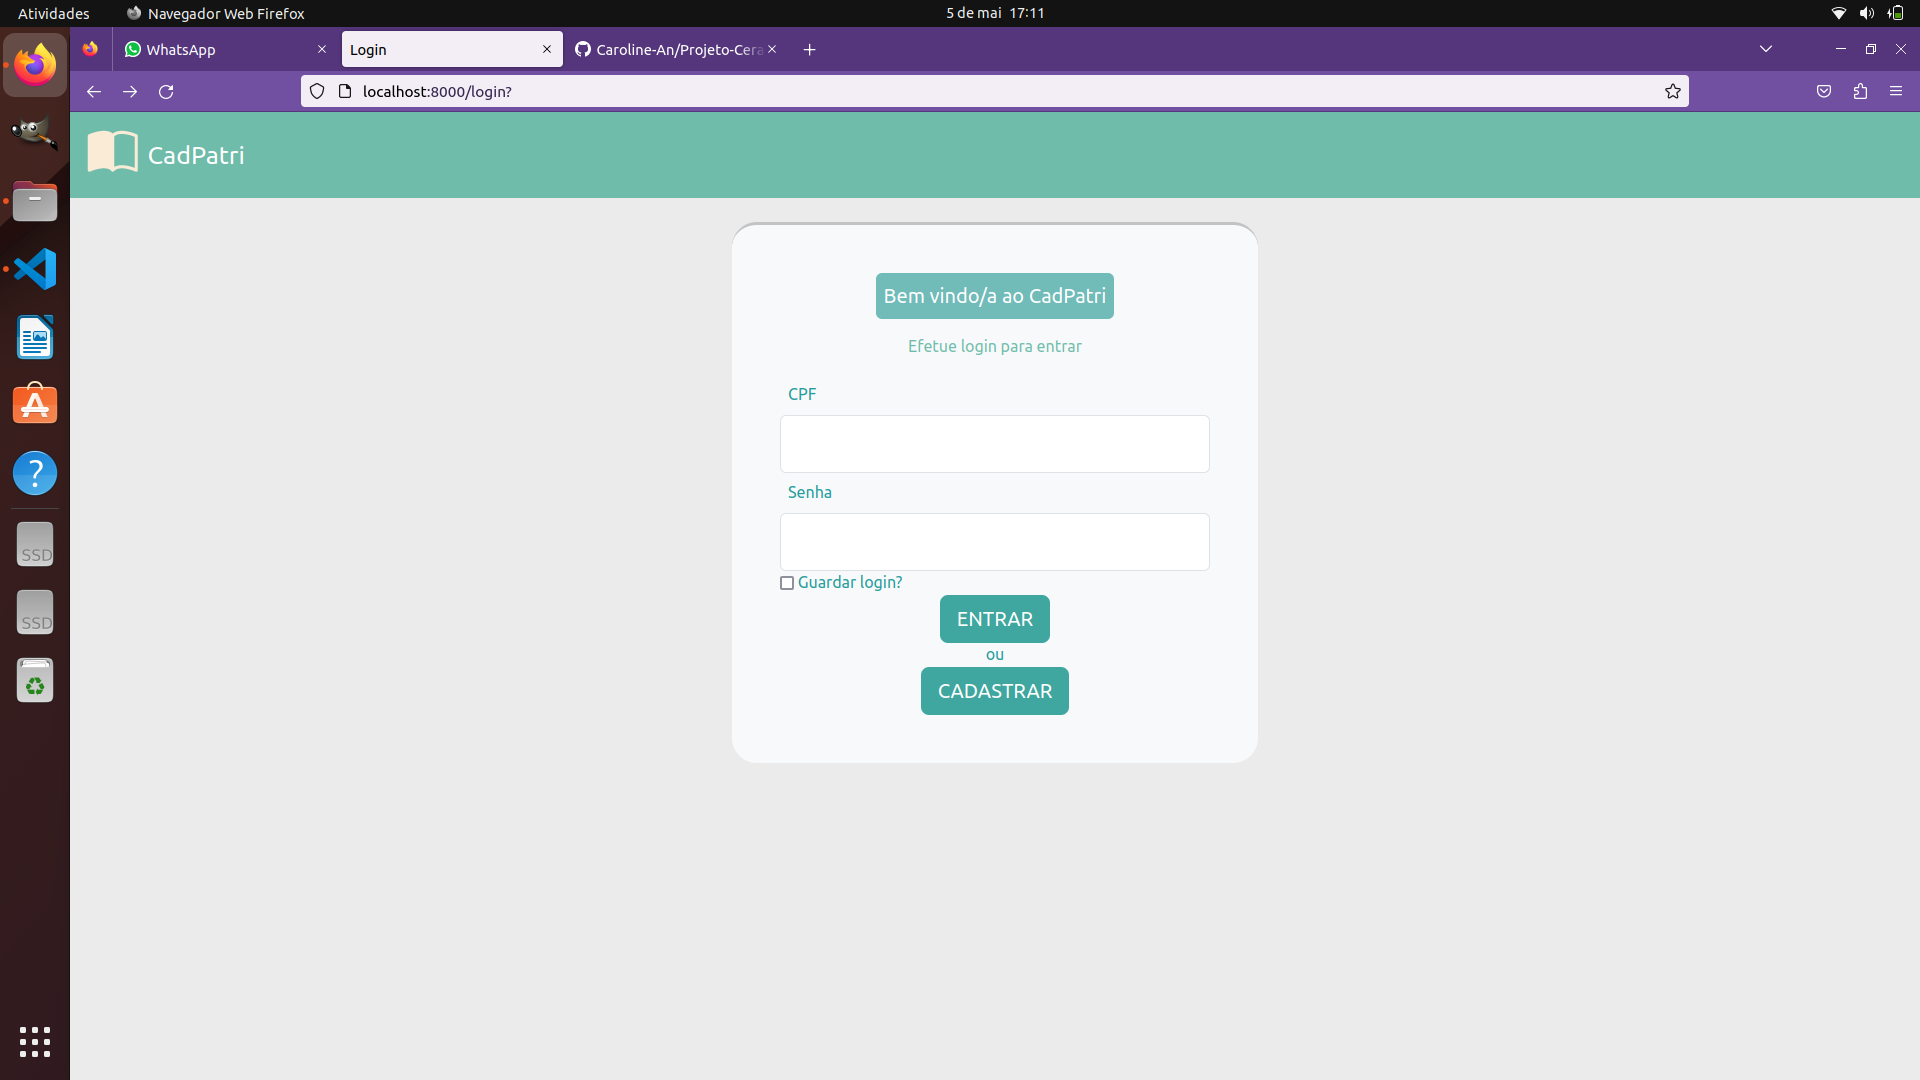Open GIMP from the dock
This screenshot has width=1920, height=1080.
pyautogui.click(x=35, y=133)
